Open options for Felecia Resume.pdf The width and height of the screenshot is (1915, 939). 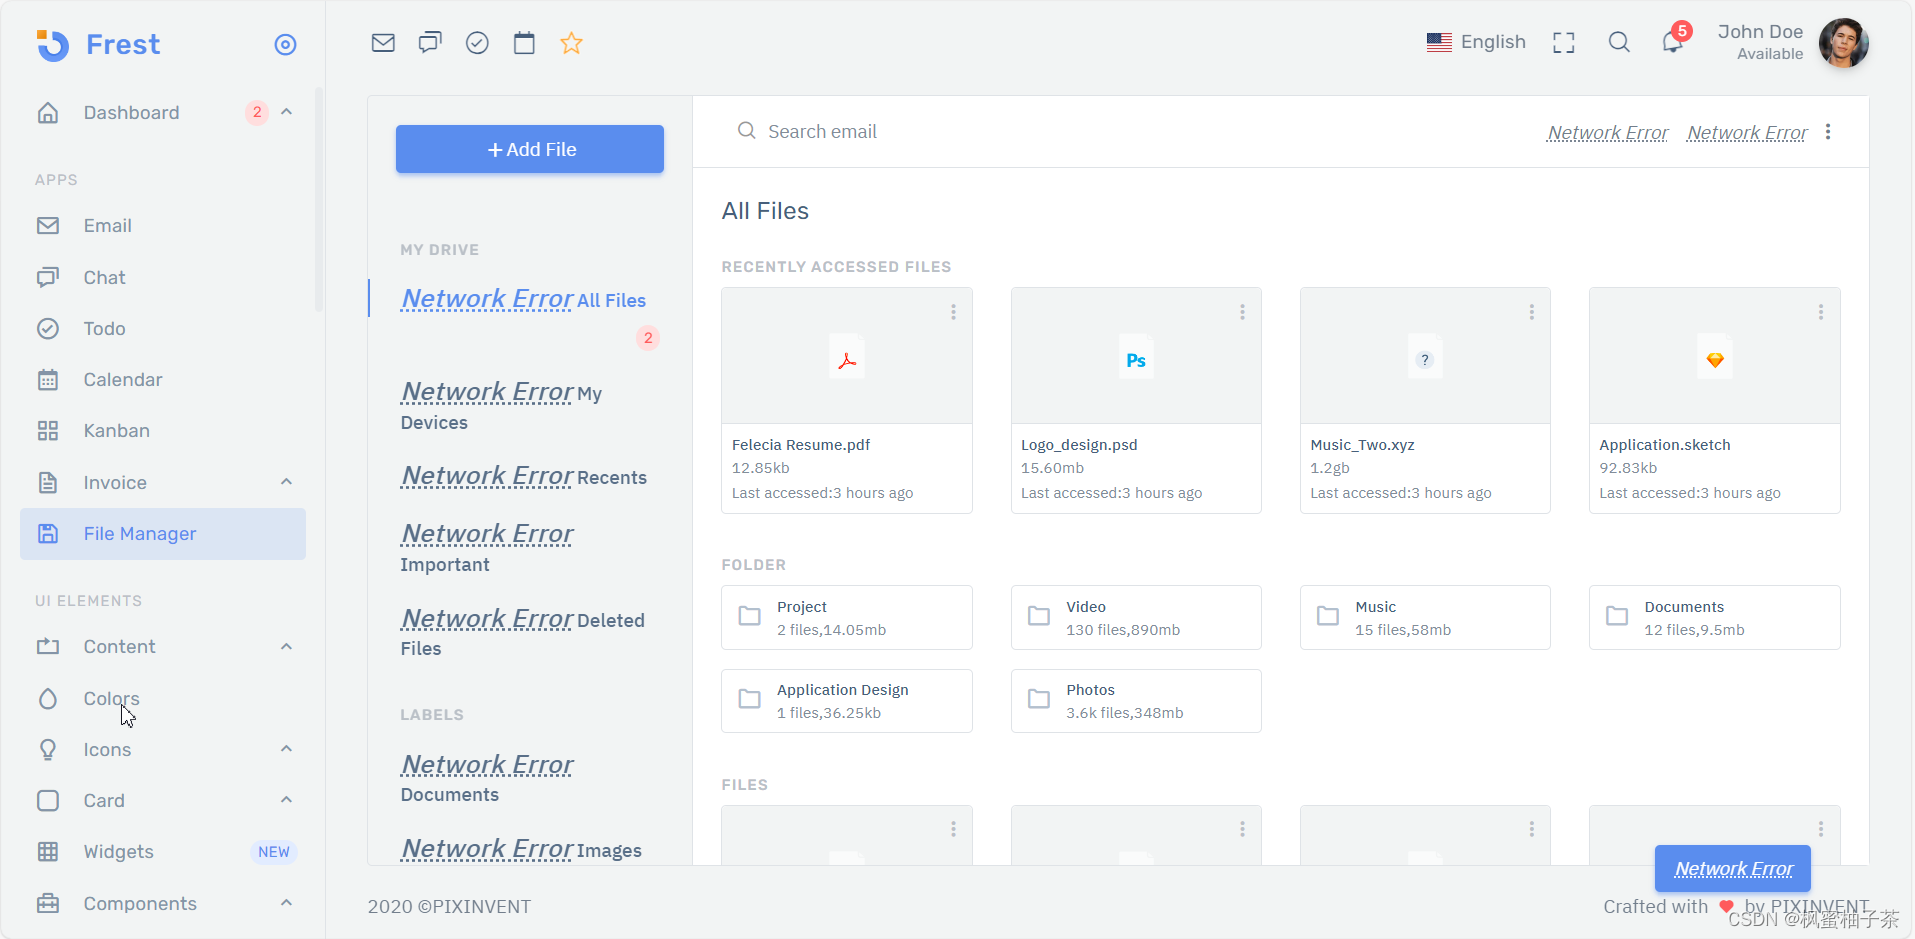tap(953, 312)
